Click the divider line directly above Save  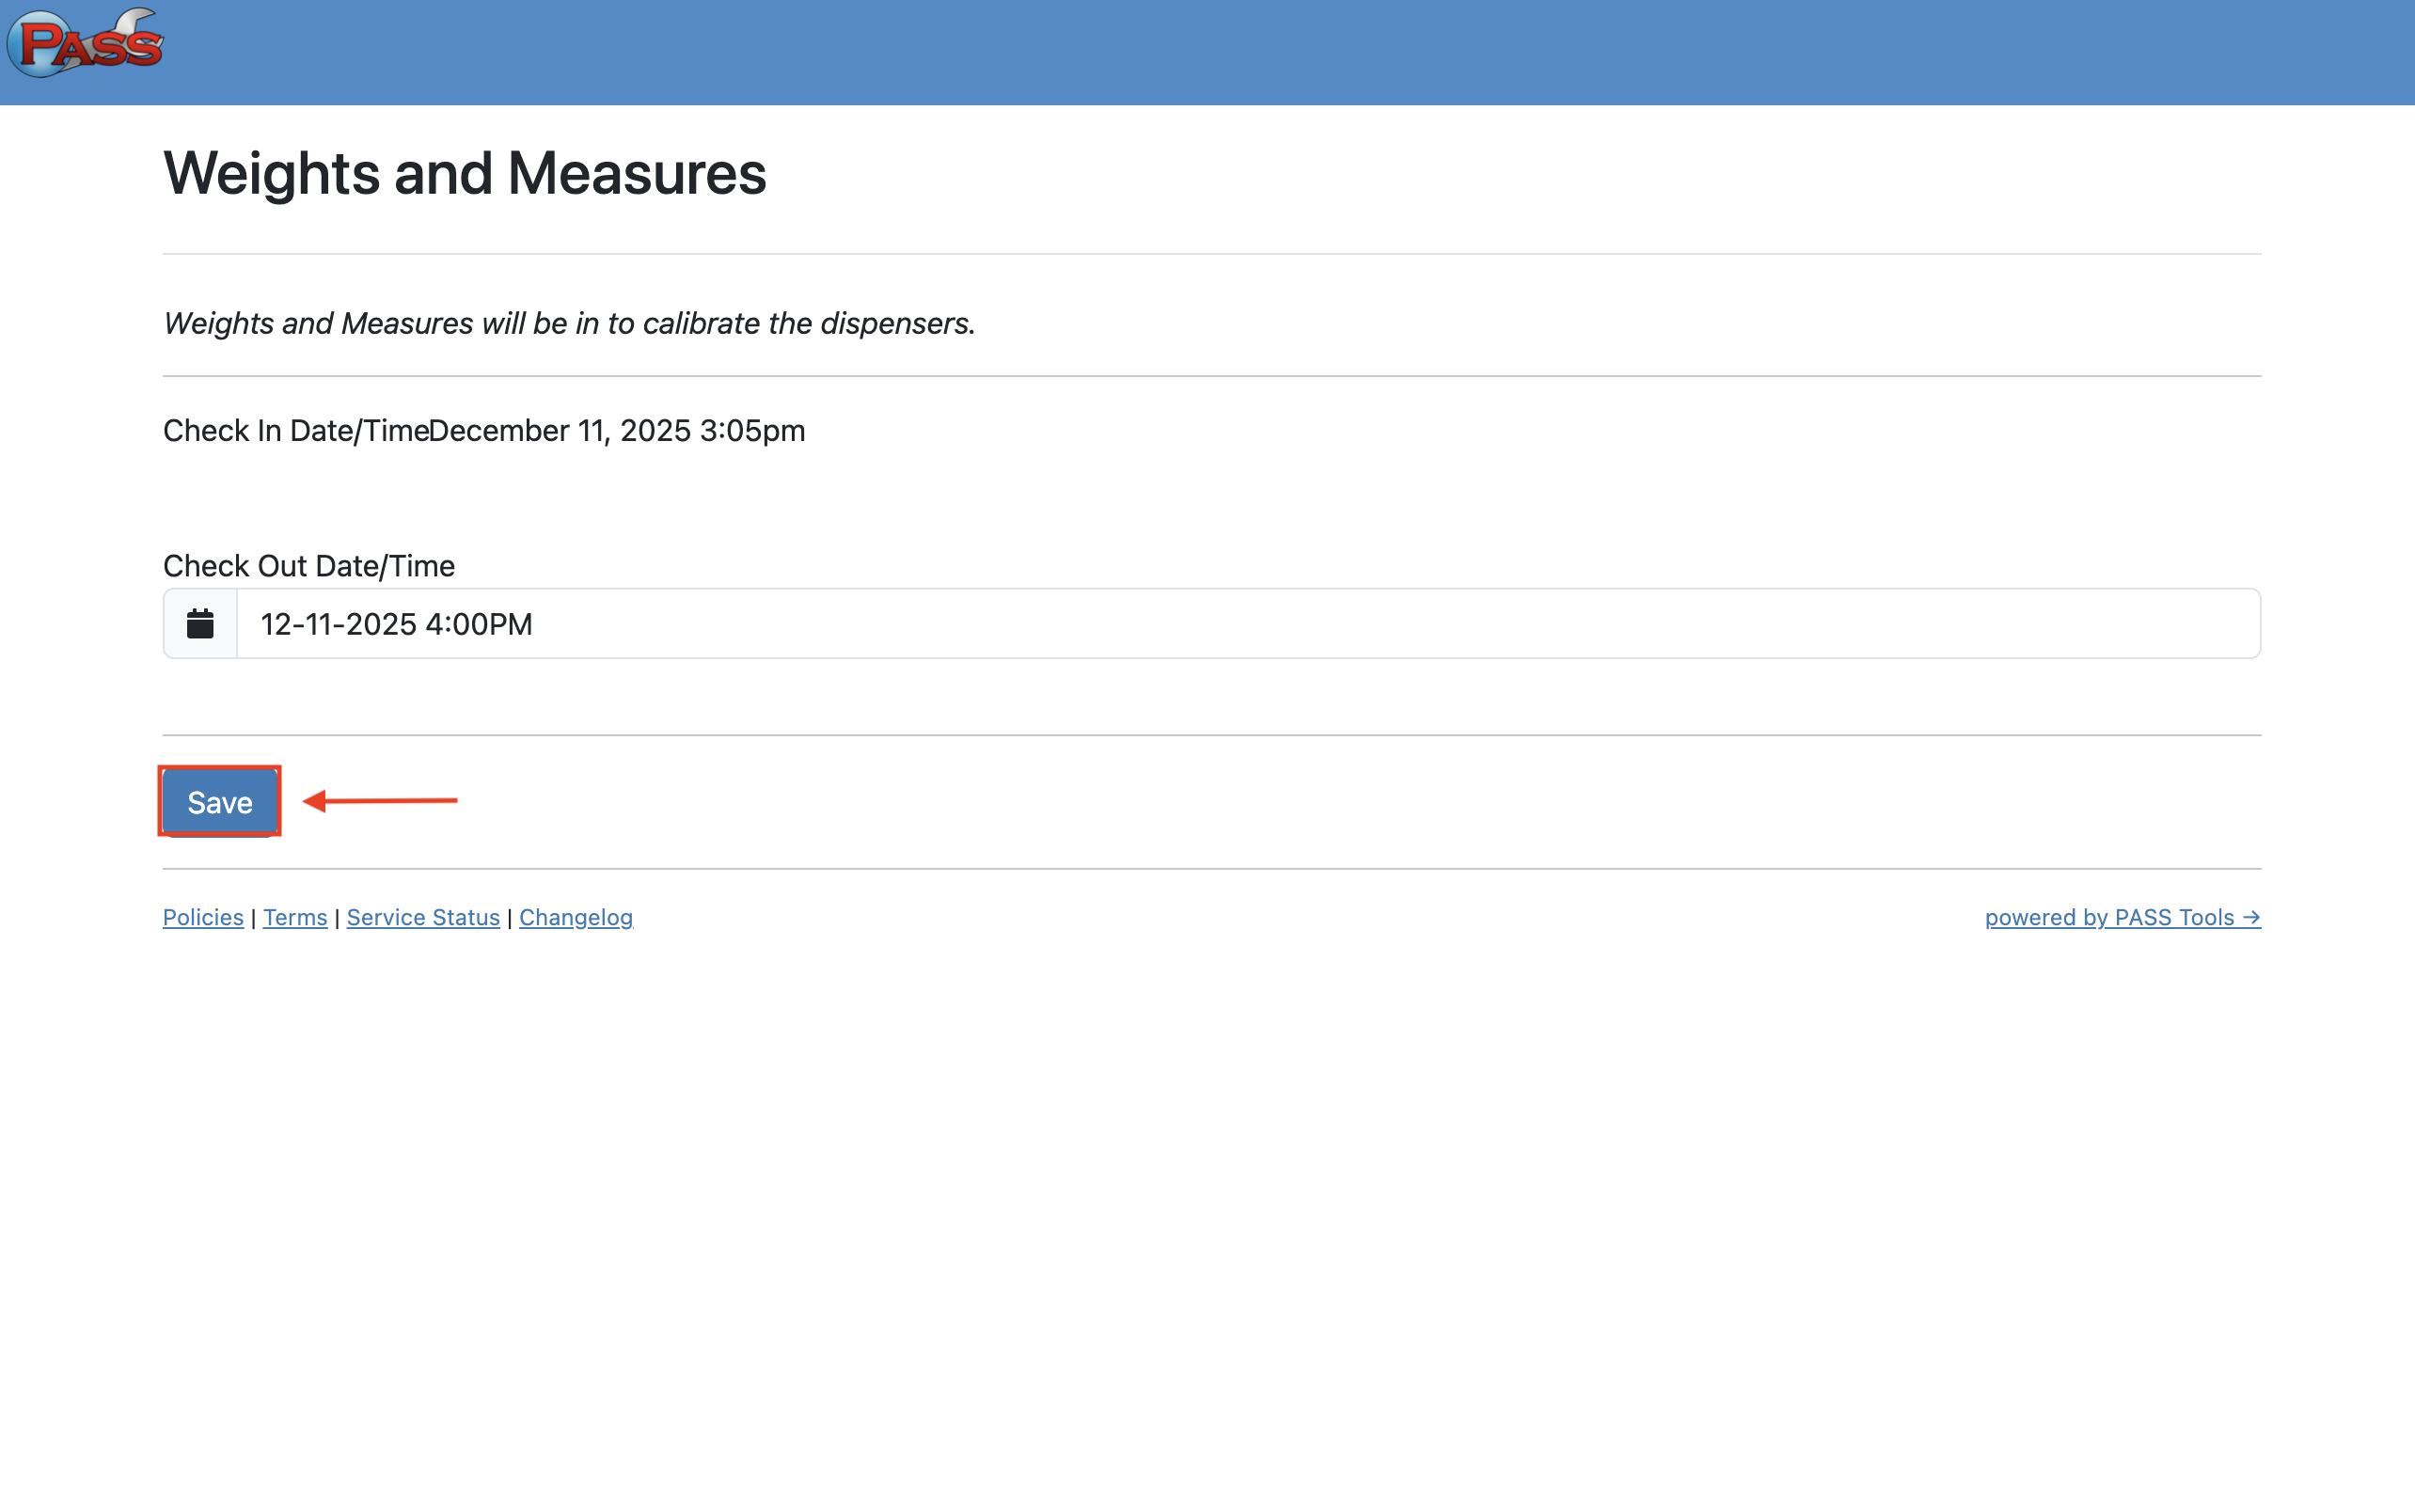tap(1212, 735)
